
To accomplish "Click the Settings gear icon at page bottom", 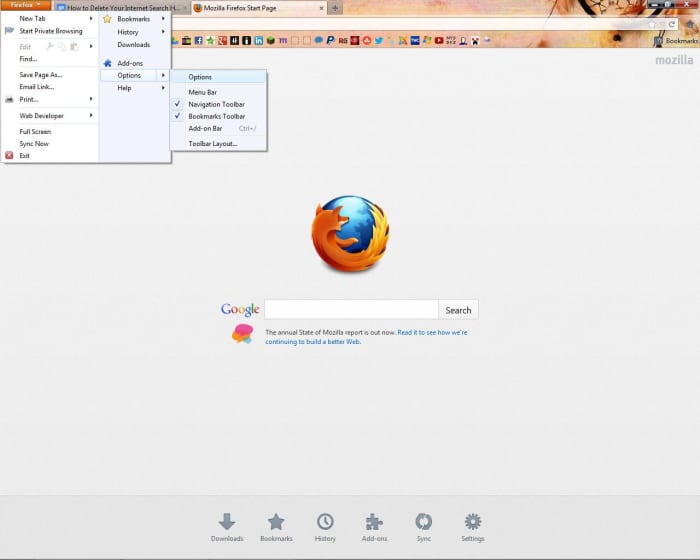I will 473,521.
